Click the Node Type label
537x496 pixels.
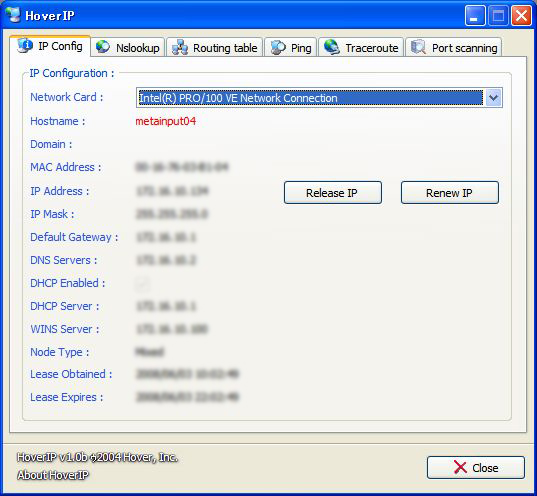coord(60,352)
